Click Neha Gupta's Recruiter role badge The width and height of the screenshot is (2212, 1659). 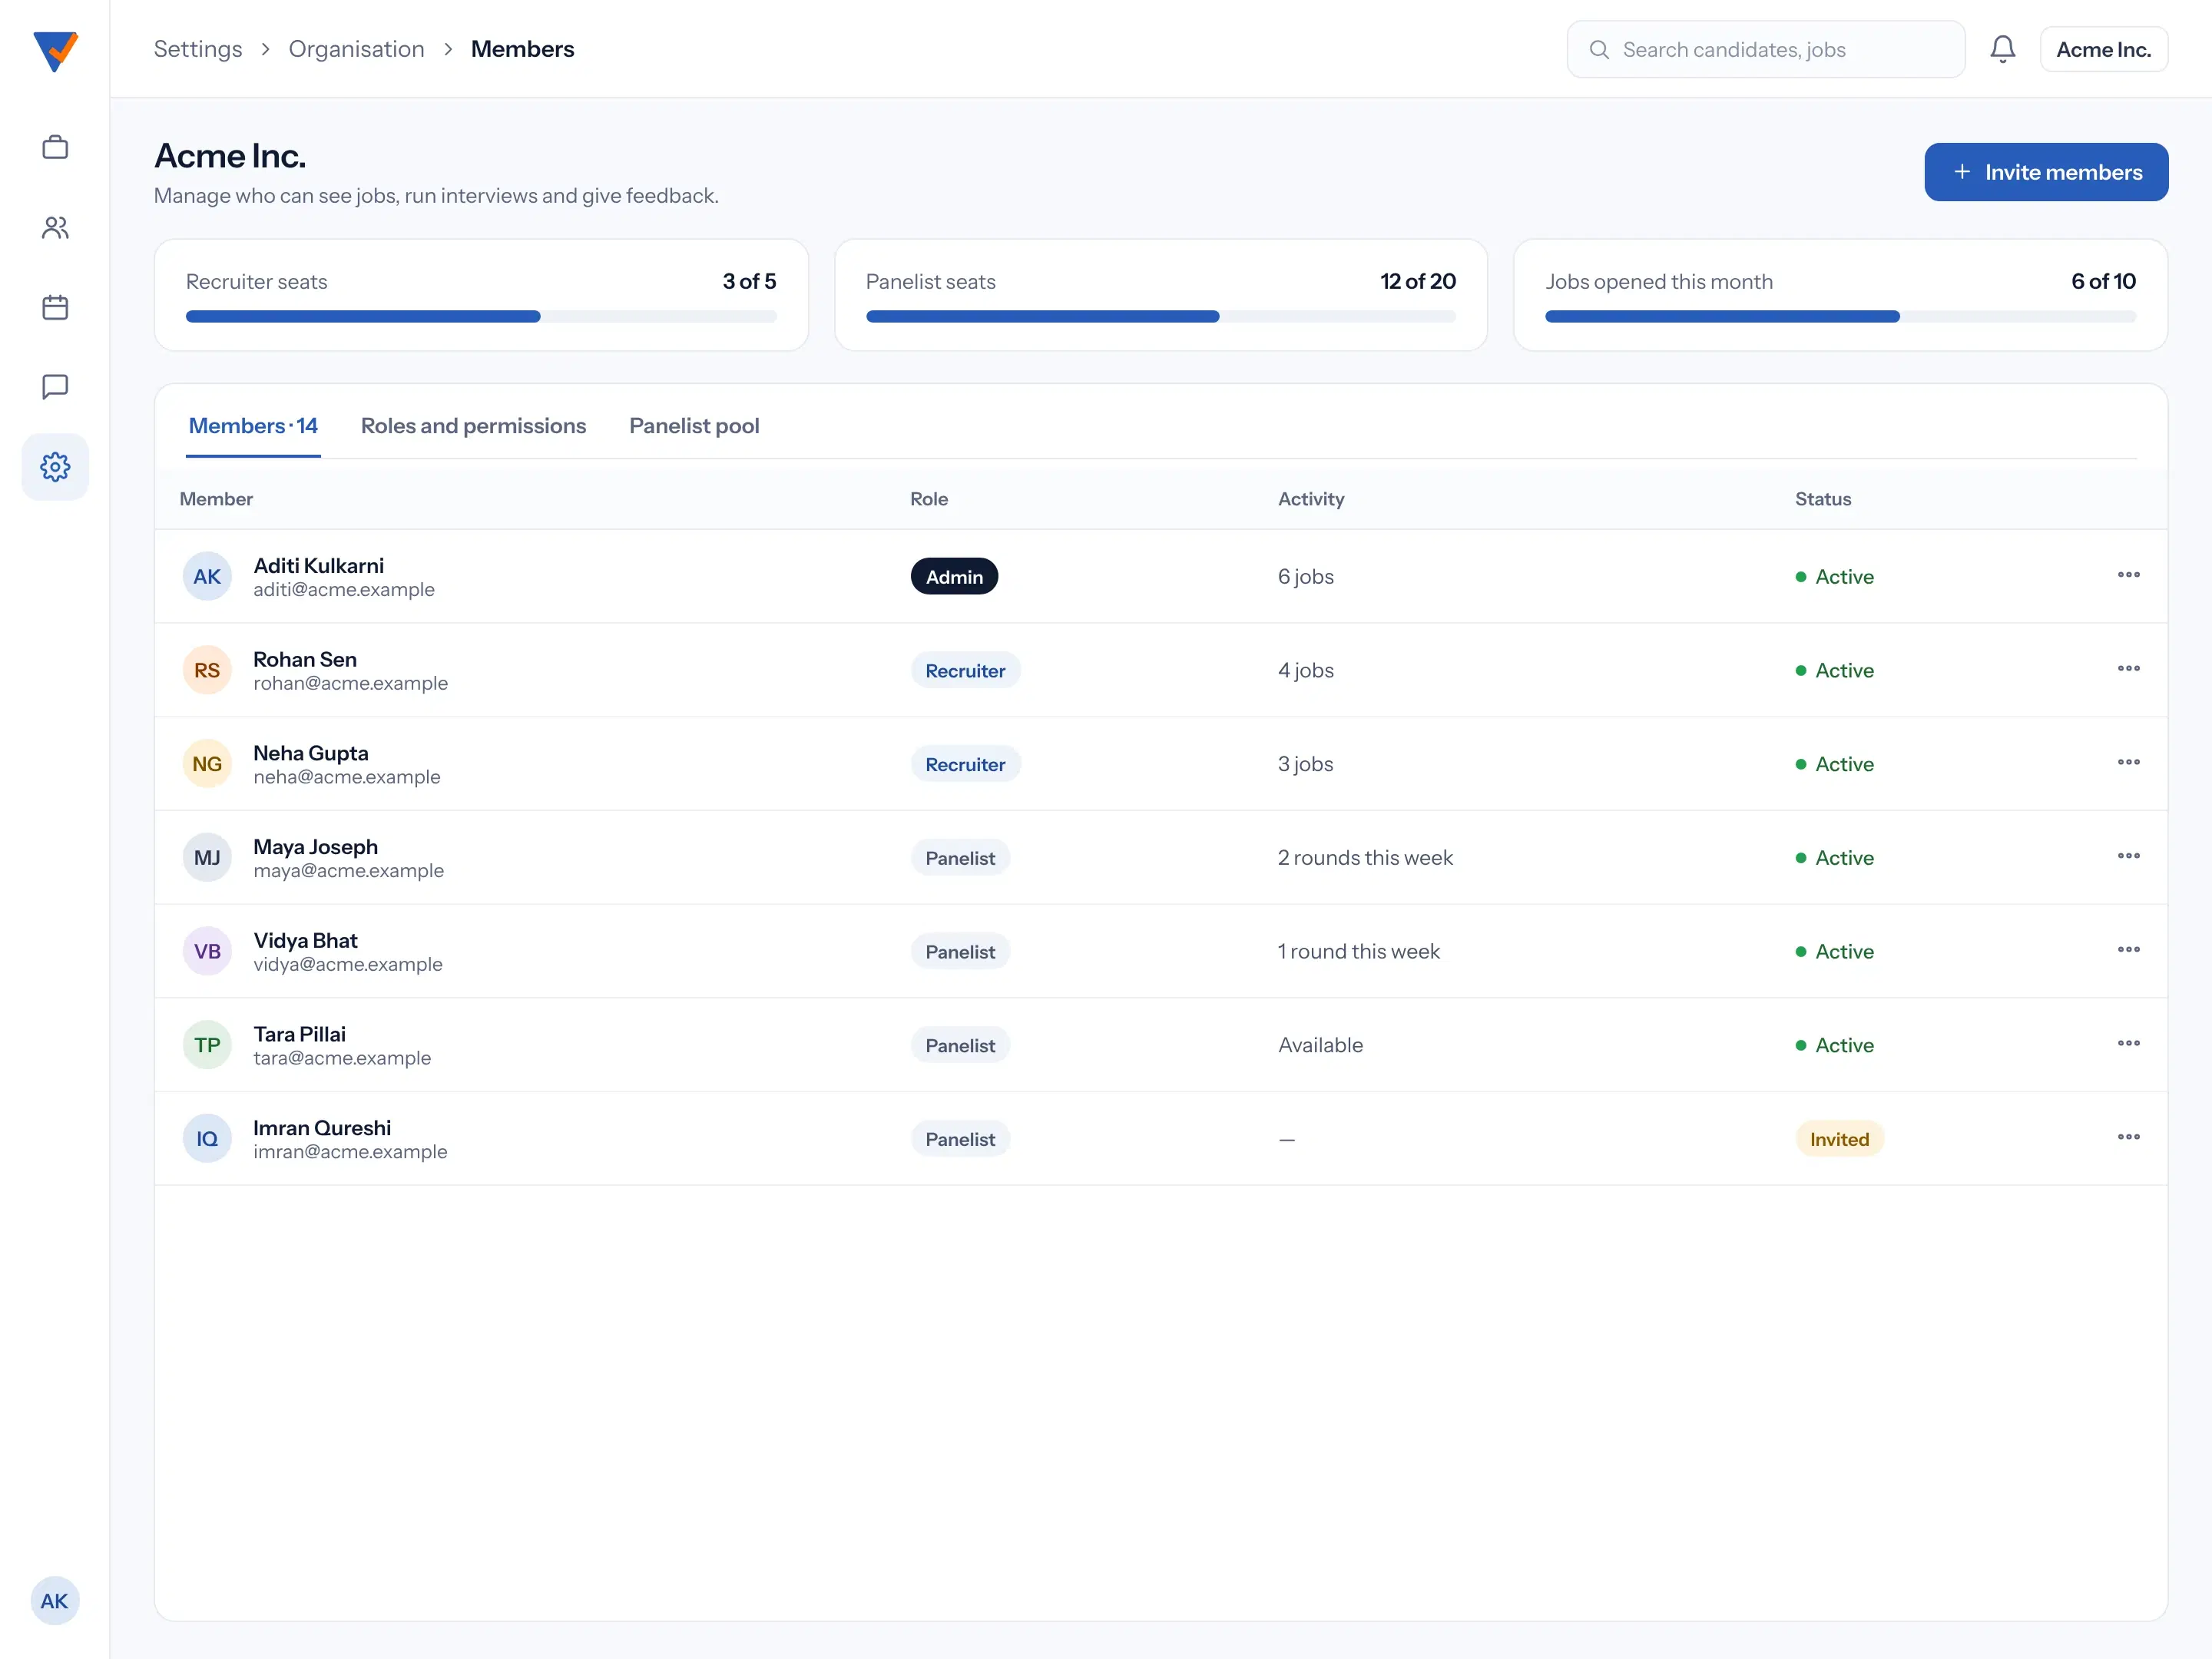click(x=965, y=764)
